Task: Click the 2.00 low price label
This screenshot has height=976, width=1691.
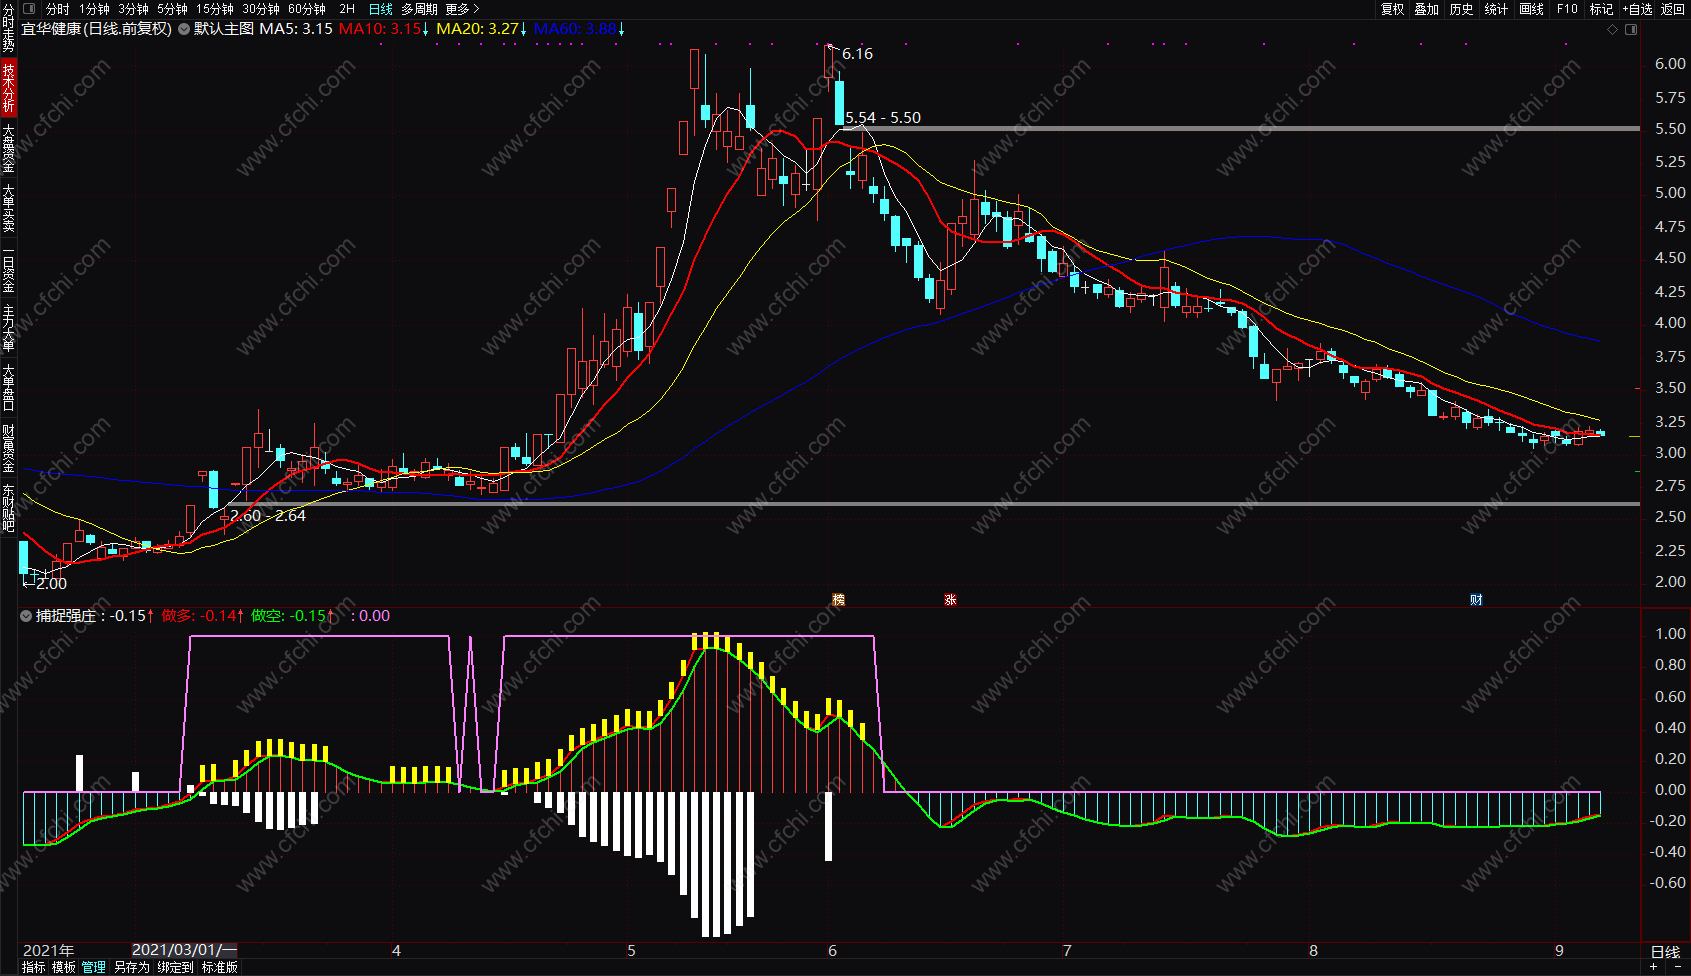Action: 51,584
